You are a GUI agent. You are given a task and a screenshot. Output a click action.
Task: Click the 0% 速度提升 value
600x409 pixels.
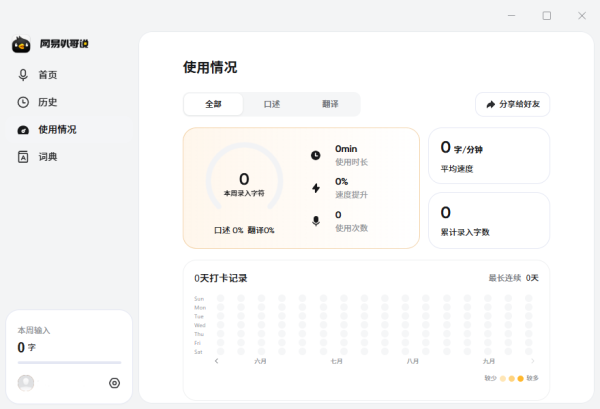click(341, 181)
